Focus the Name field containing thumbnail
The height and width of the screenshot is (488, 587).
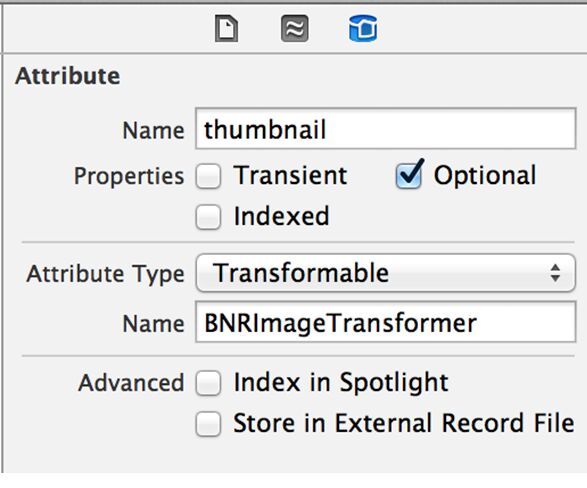[386, 128]
